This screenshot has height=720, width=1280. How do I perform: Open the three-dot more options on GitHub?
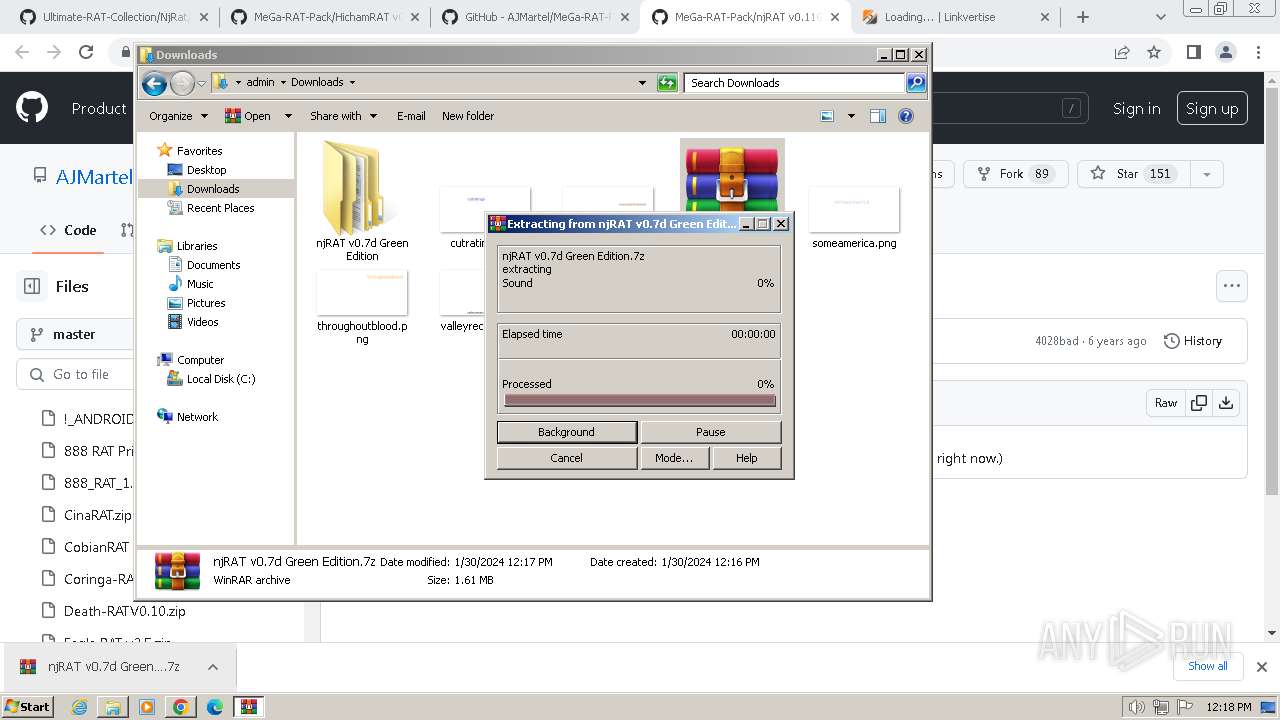(x=1231, y=286)
